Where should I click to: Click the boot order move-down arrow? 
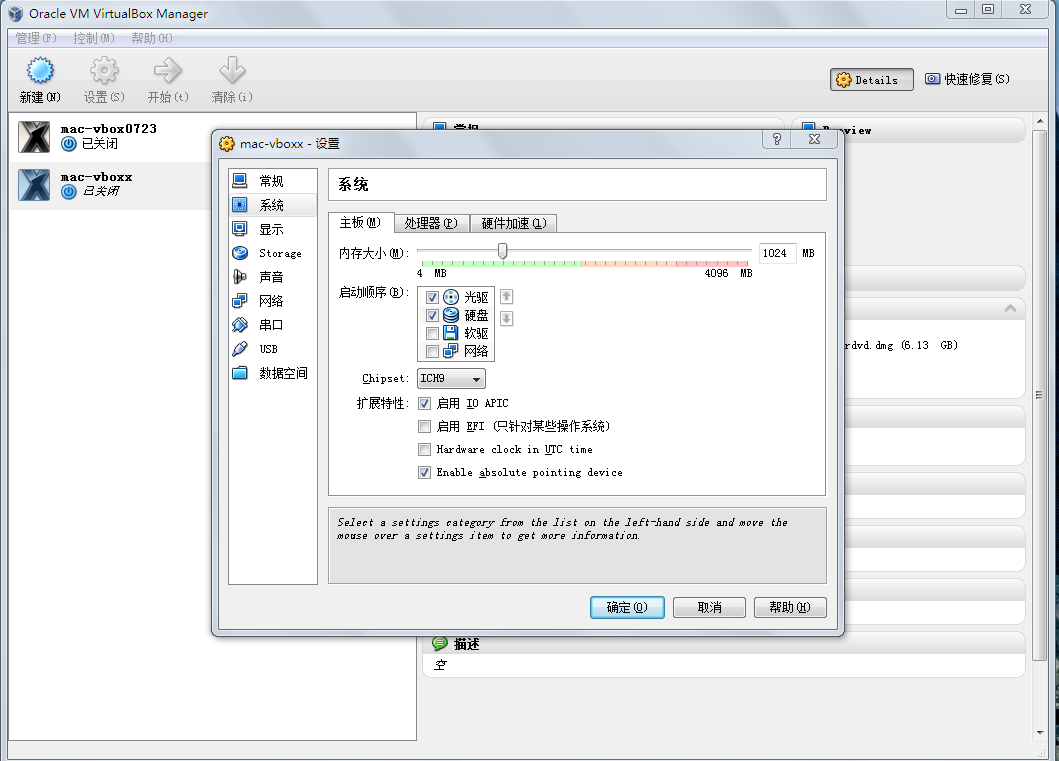pyautogui.click(x=507, y=319)
